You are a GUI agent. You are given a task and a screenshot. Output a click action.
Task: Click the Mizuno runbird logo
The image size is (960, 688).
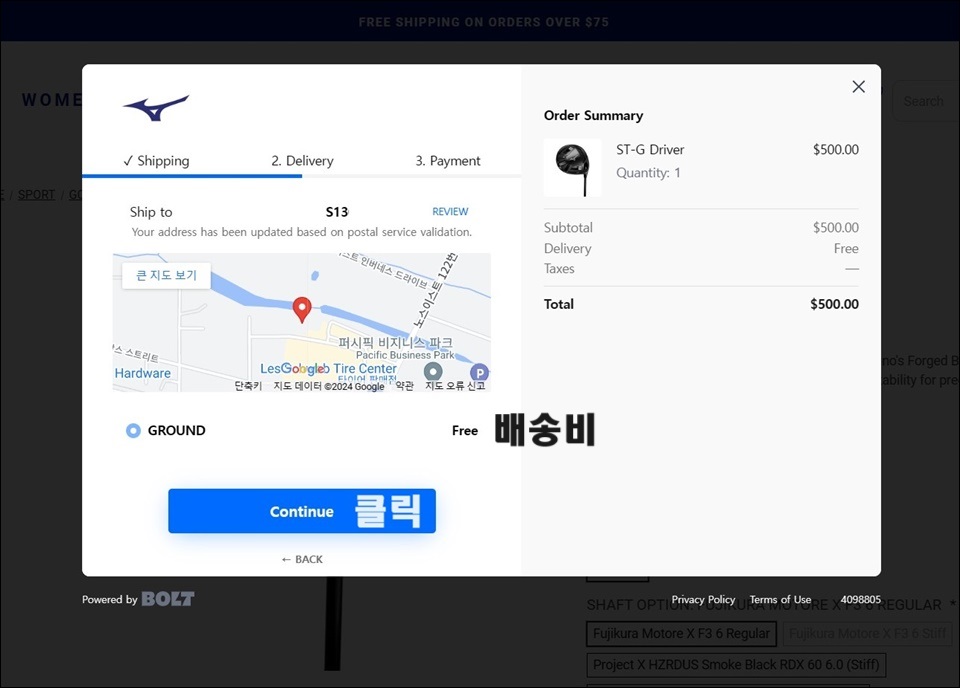[156, 108]
